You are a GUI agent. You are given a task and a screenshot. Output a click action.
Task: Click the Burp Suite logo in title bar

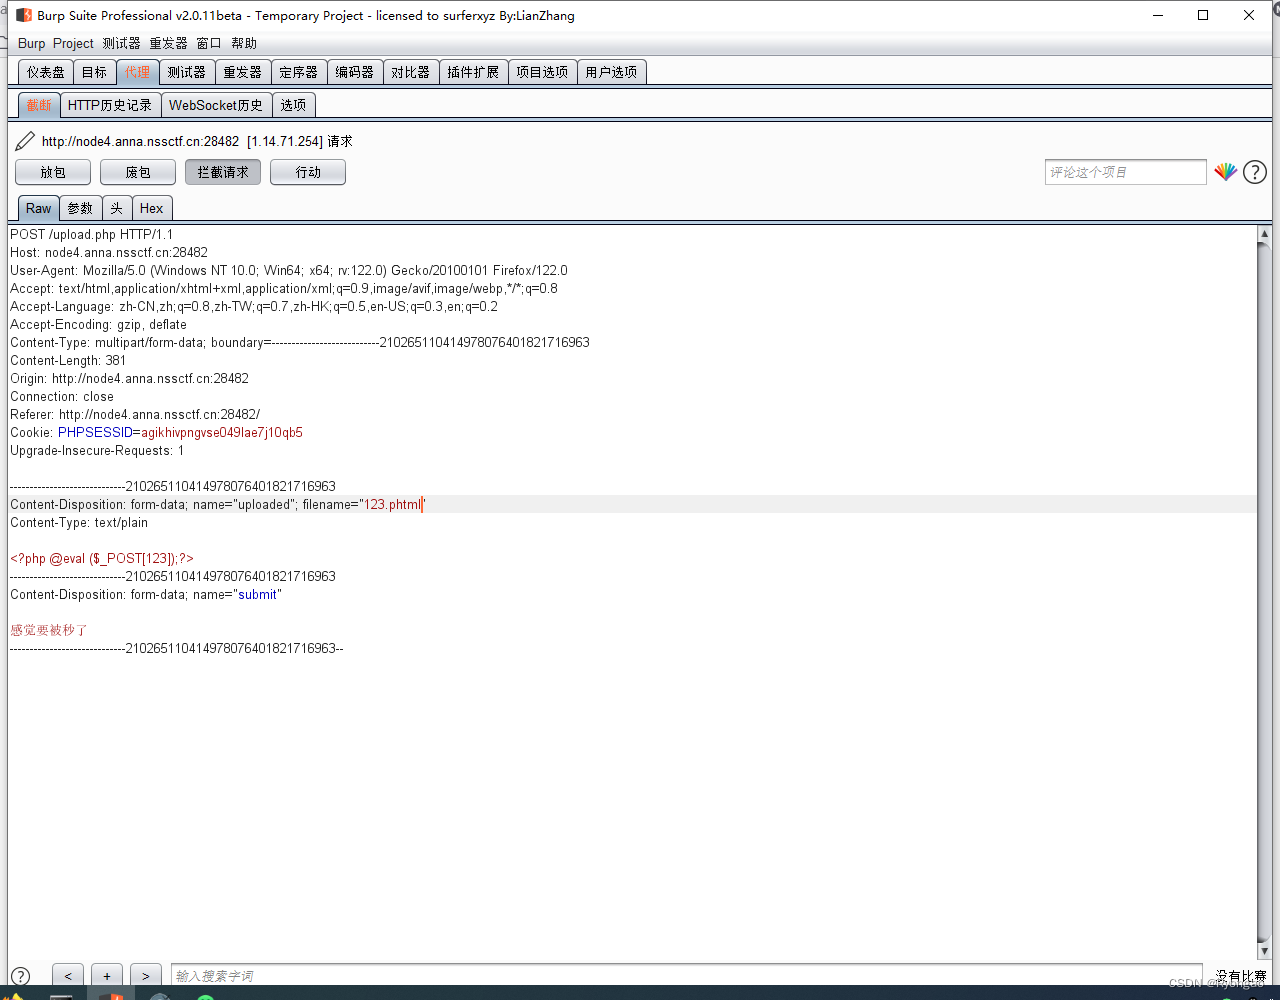pos(24,15)
